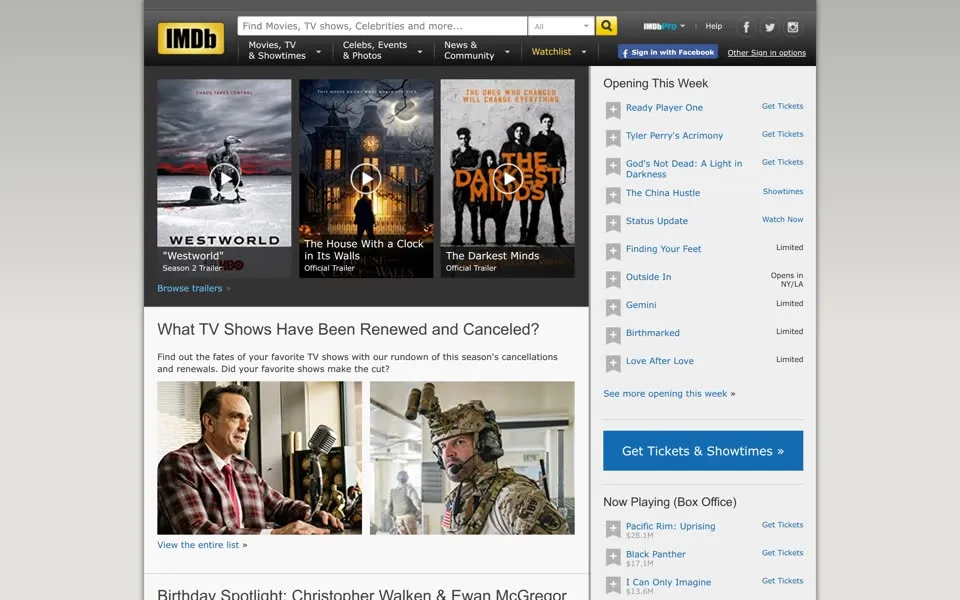Open the Status Update title link
The image size is (960, 600).
point(656,221)
